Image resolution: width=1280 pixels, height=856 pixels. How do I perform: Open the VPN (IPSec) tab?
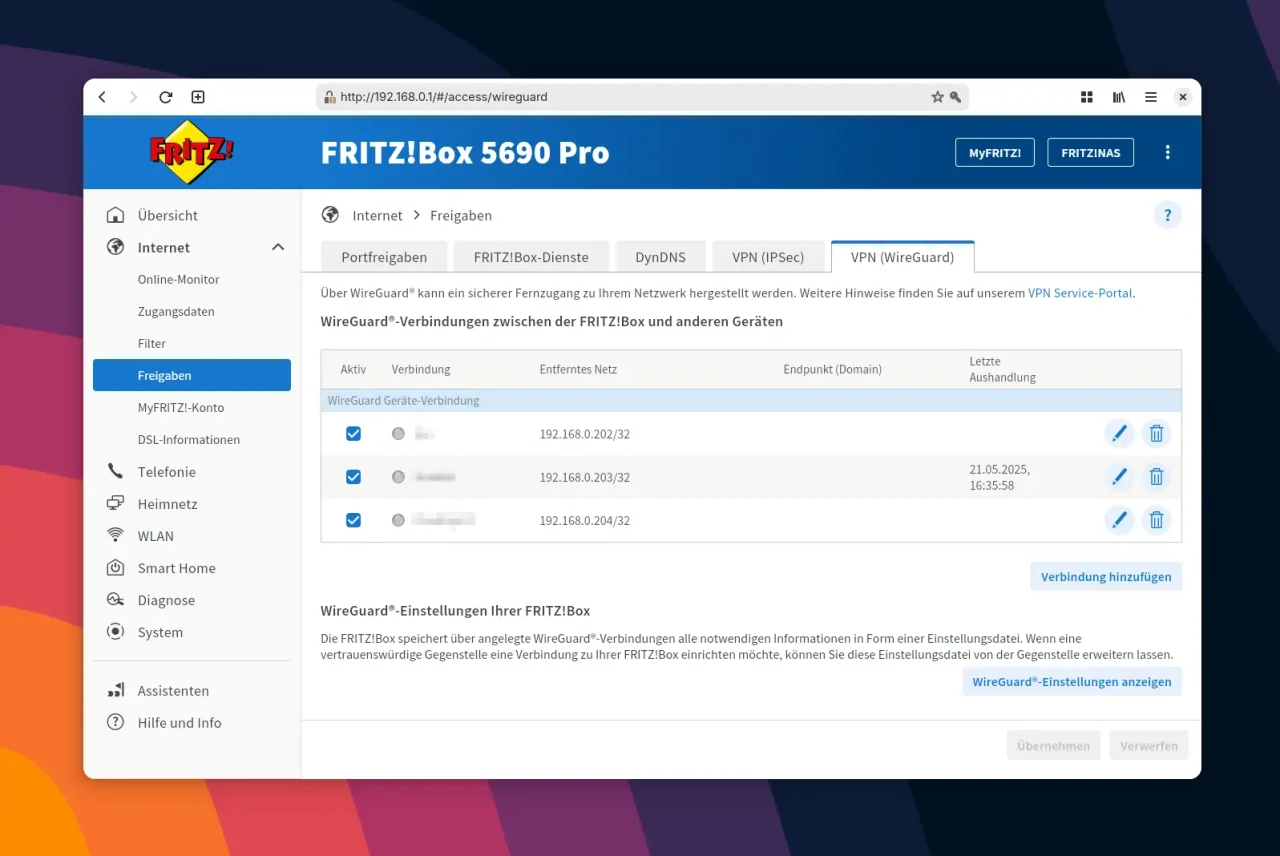tap(767, 257)
